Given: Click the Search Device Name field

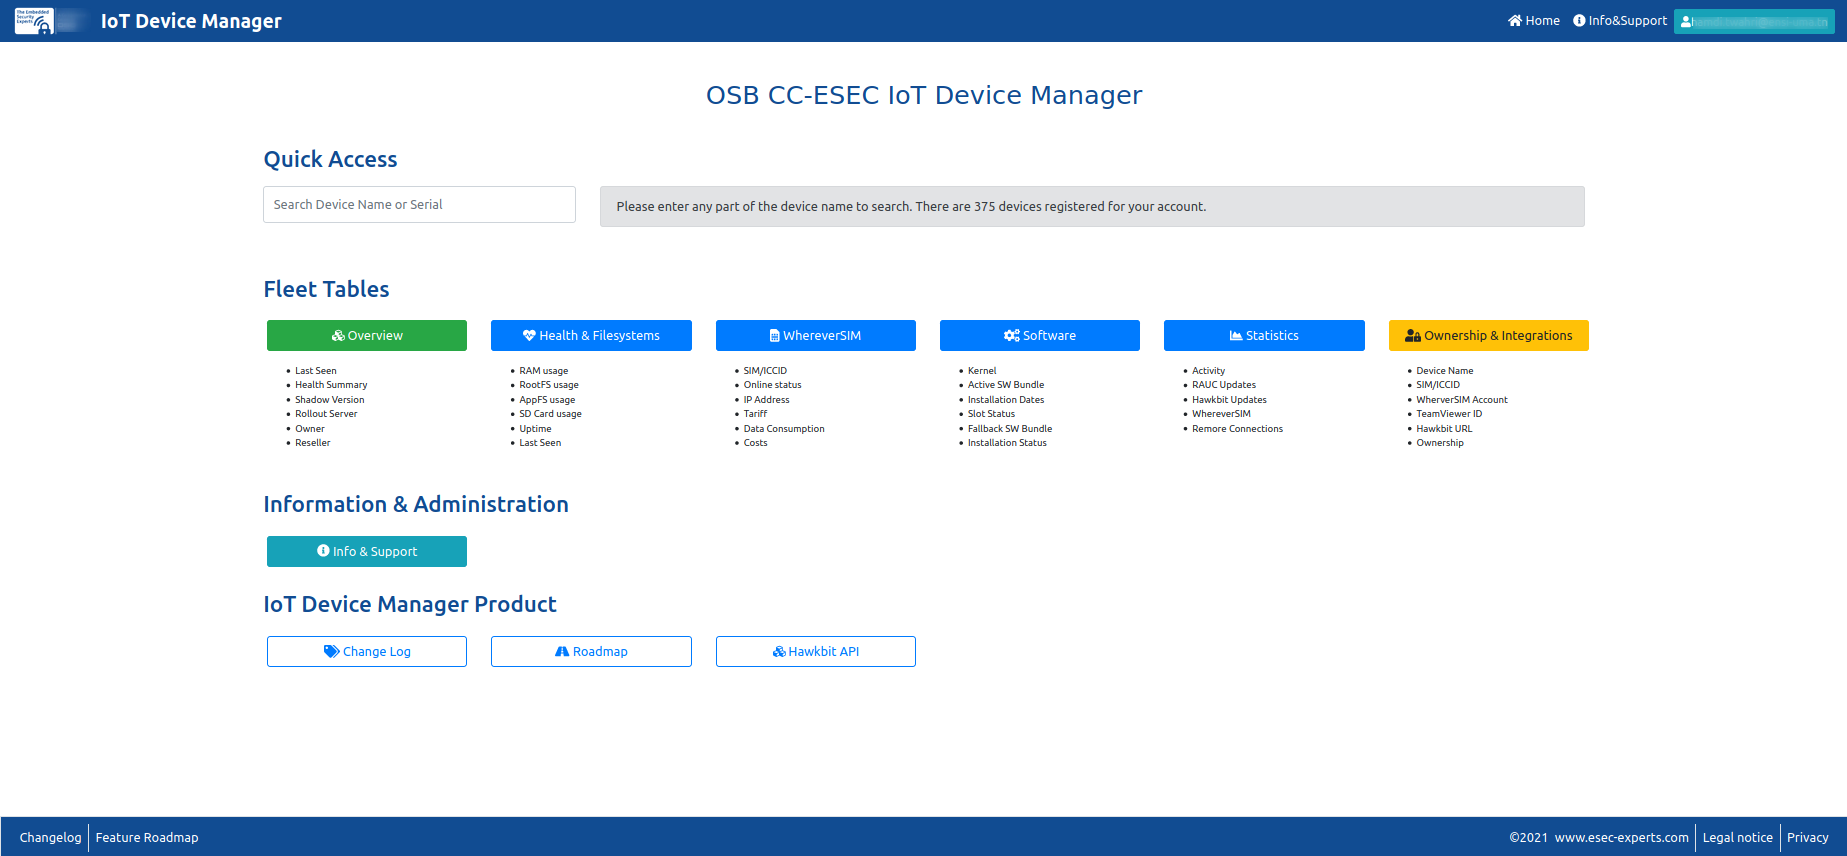Looking at the screenshot, I should 419,205.
